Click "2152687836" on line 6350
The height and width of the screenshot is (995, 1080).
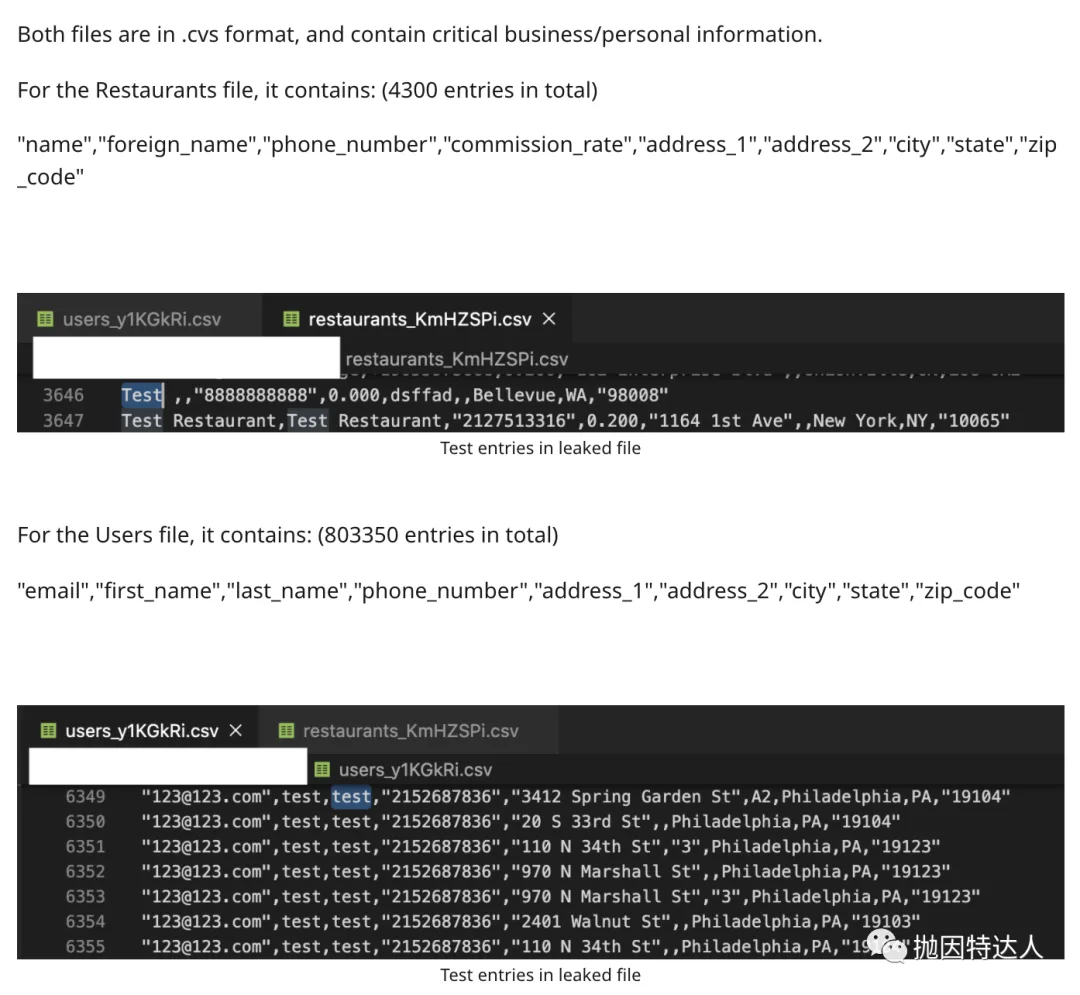point(441,821)
